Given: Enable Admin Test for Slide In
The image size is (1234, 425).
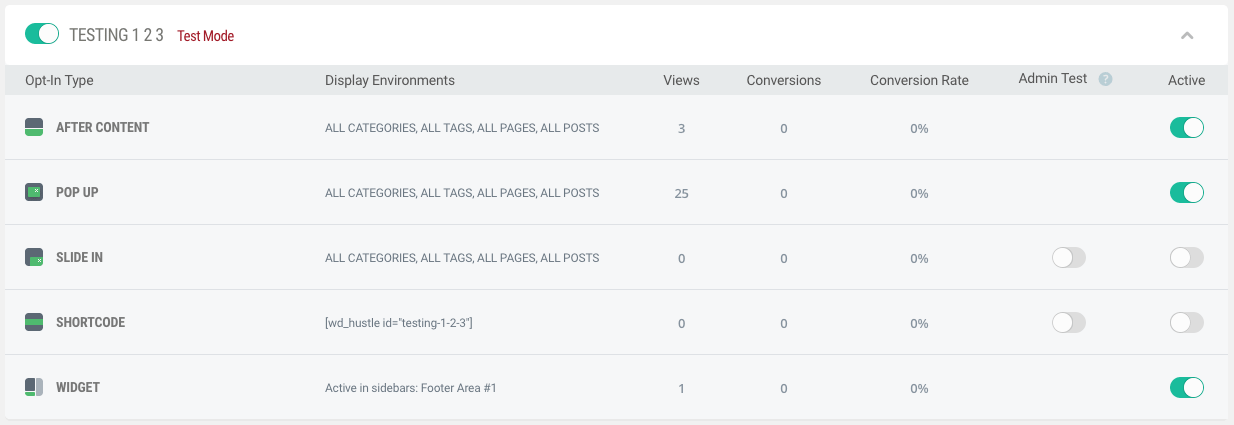Looking at the screenshot, I should pyautogui.click(x=1068, y=257).
